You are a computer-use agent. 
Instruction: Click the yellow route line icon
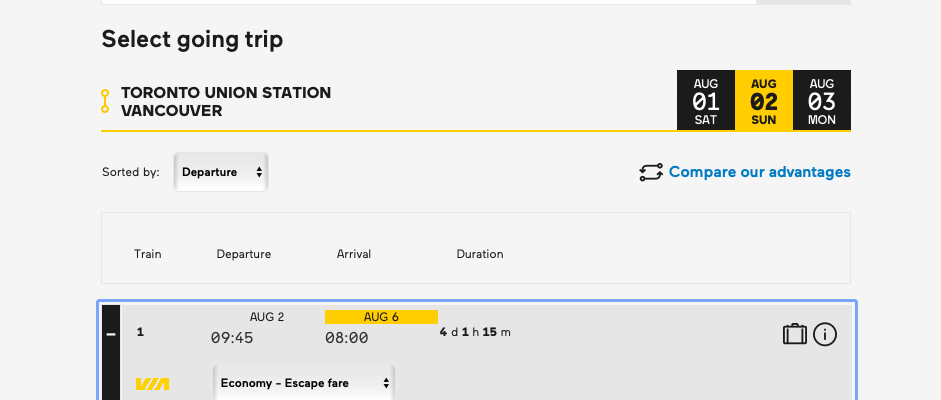click(x=105, y=101)
